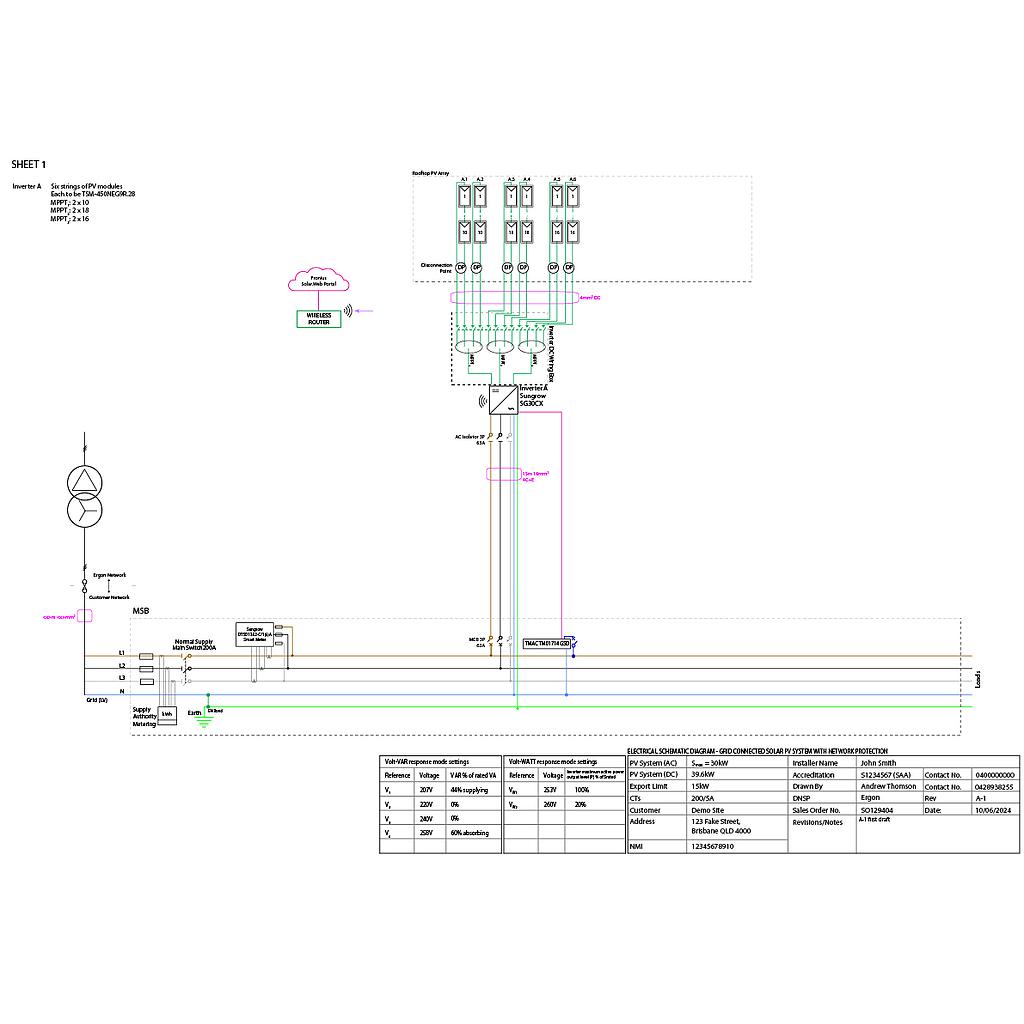The width and height of the screenshot is (1024, 1024).
Task: Click the Fronius Solar.Web Portal cloud symbol
Action: tap(319, 280)
